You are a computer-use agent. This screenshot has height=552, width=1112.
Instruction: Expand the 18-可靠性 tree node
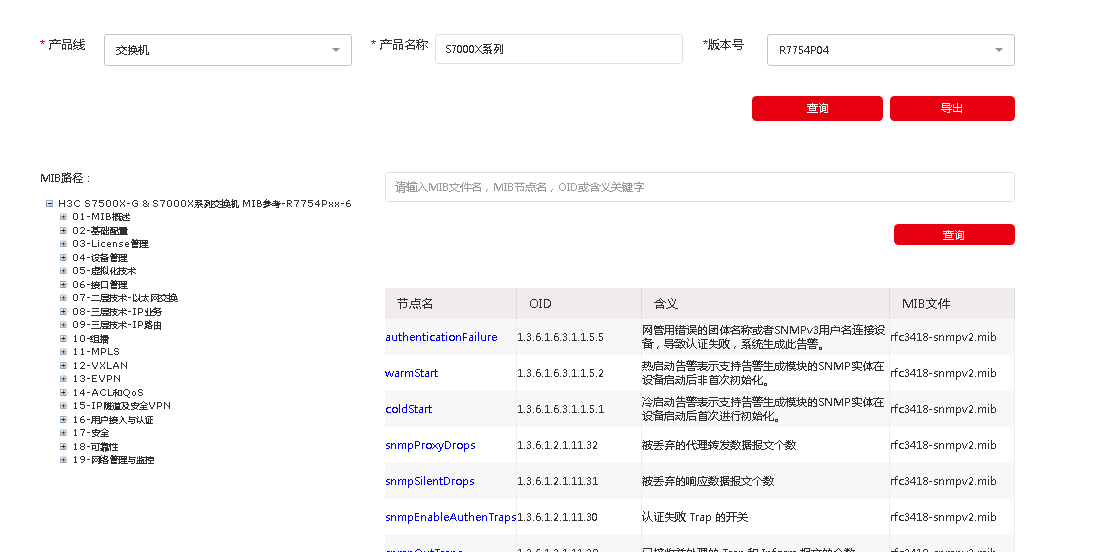[63, 446]
